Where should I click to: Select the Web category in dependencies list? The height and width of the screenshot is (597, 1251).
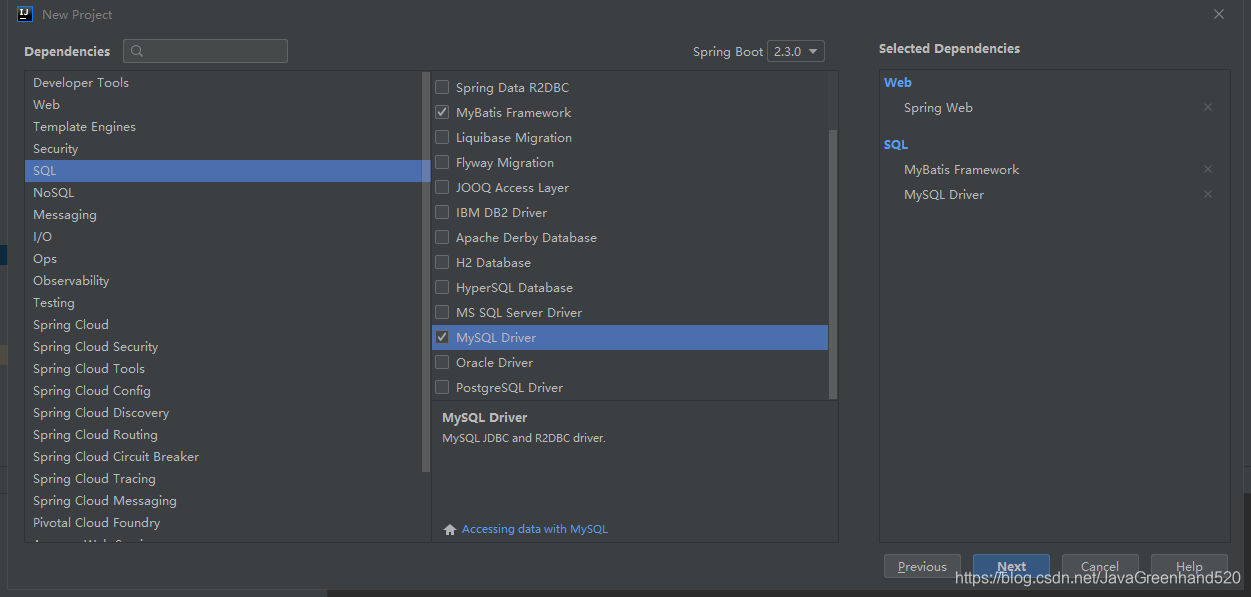tap(227, 104)
